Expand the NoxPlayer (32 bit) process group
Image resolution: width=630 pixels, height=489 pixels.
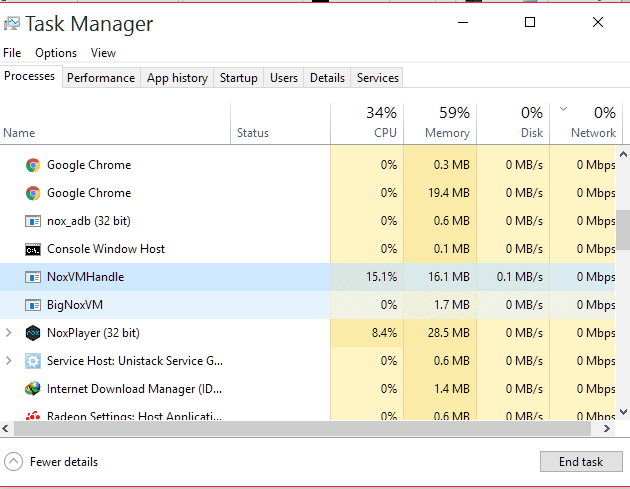coord(8,333)
